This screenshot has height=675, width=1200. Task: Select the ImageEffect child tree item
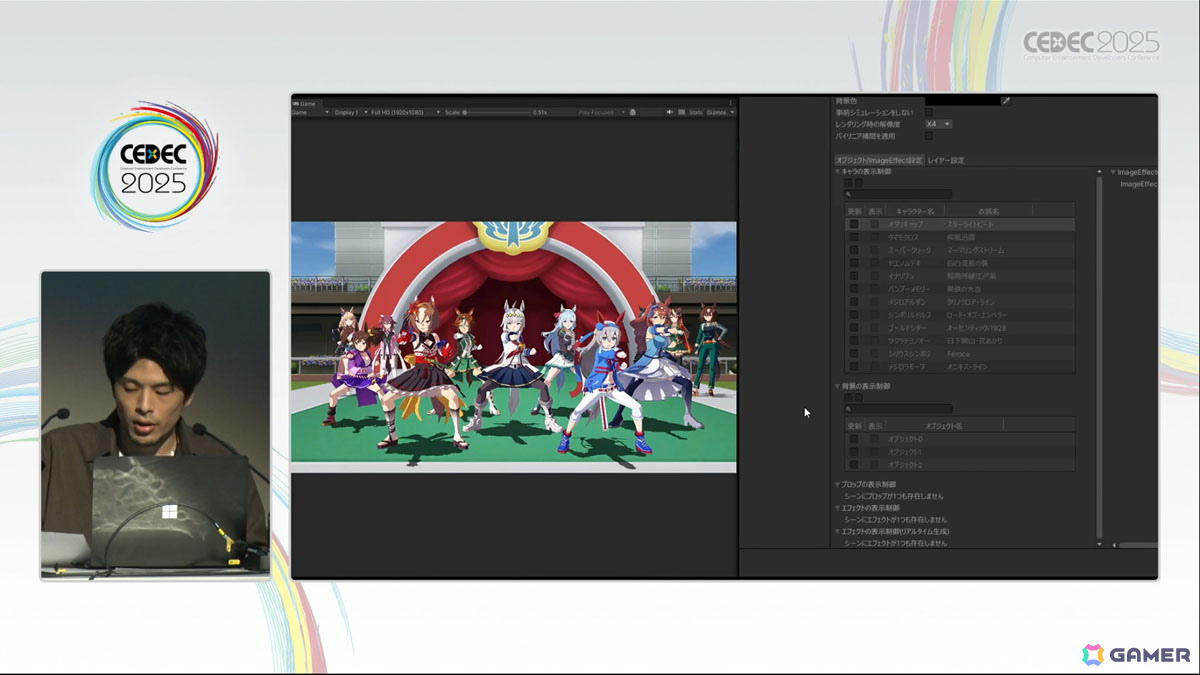click(x=1138, y=184)
